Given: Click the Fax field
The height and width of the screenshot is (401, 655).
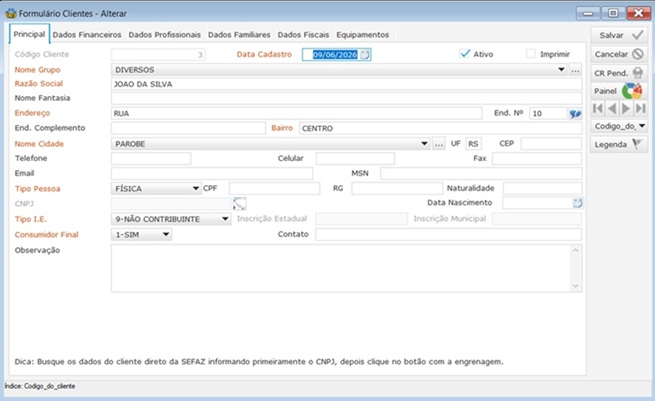Looking at the screenshot, I should 537,158.
